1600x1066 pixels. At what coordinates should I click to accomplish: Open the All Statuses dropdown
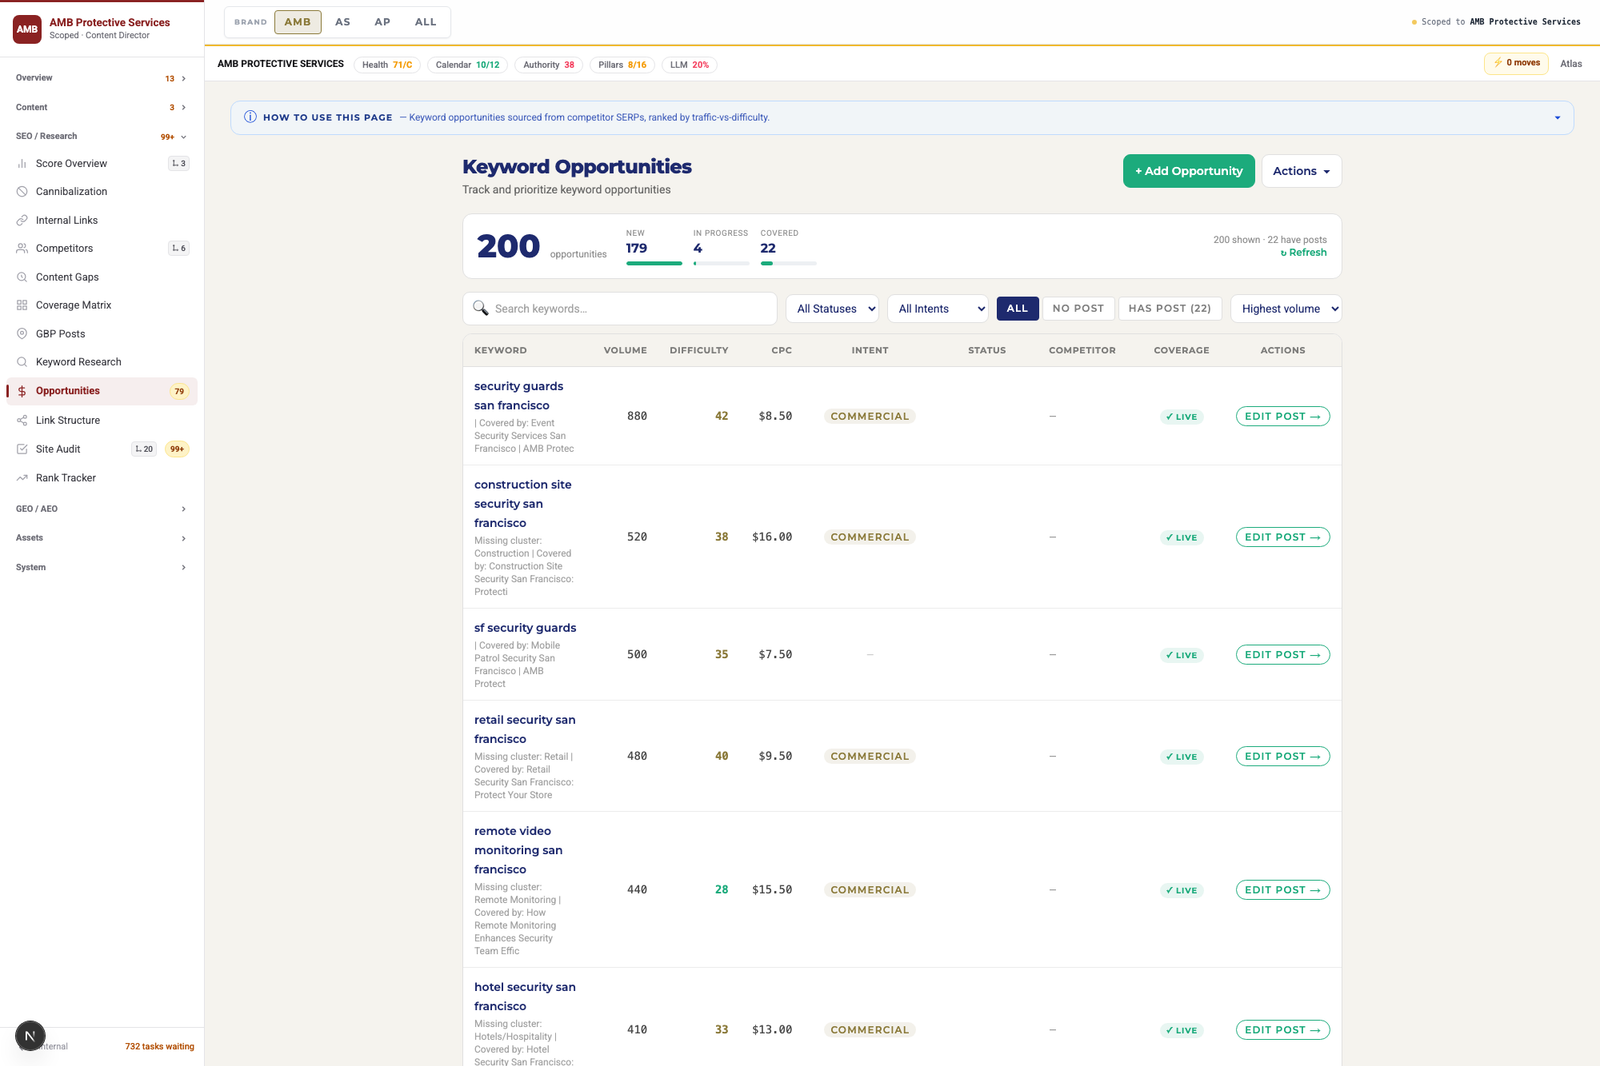coord(832,308)
